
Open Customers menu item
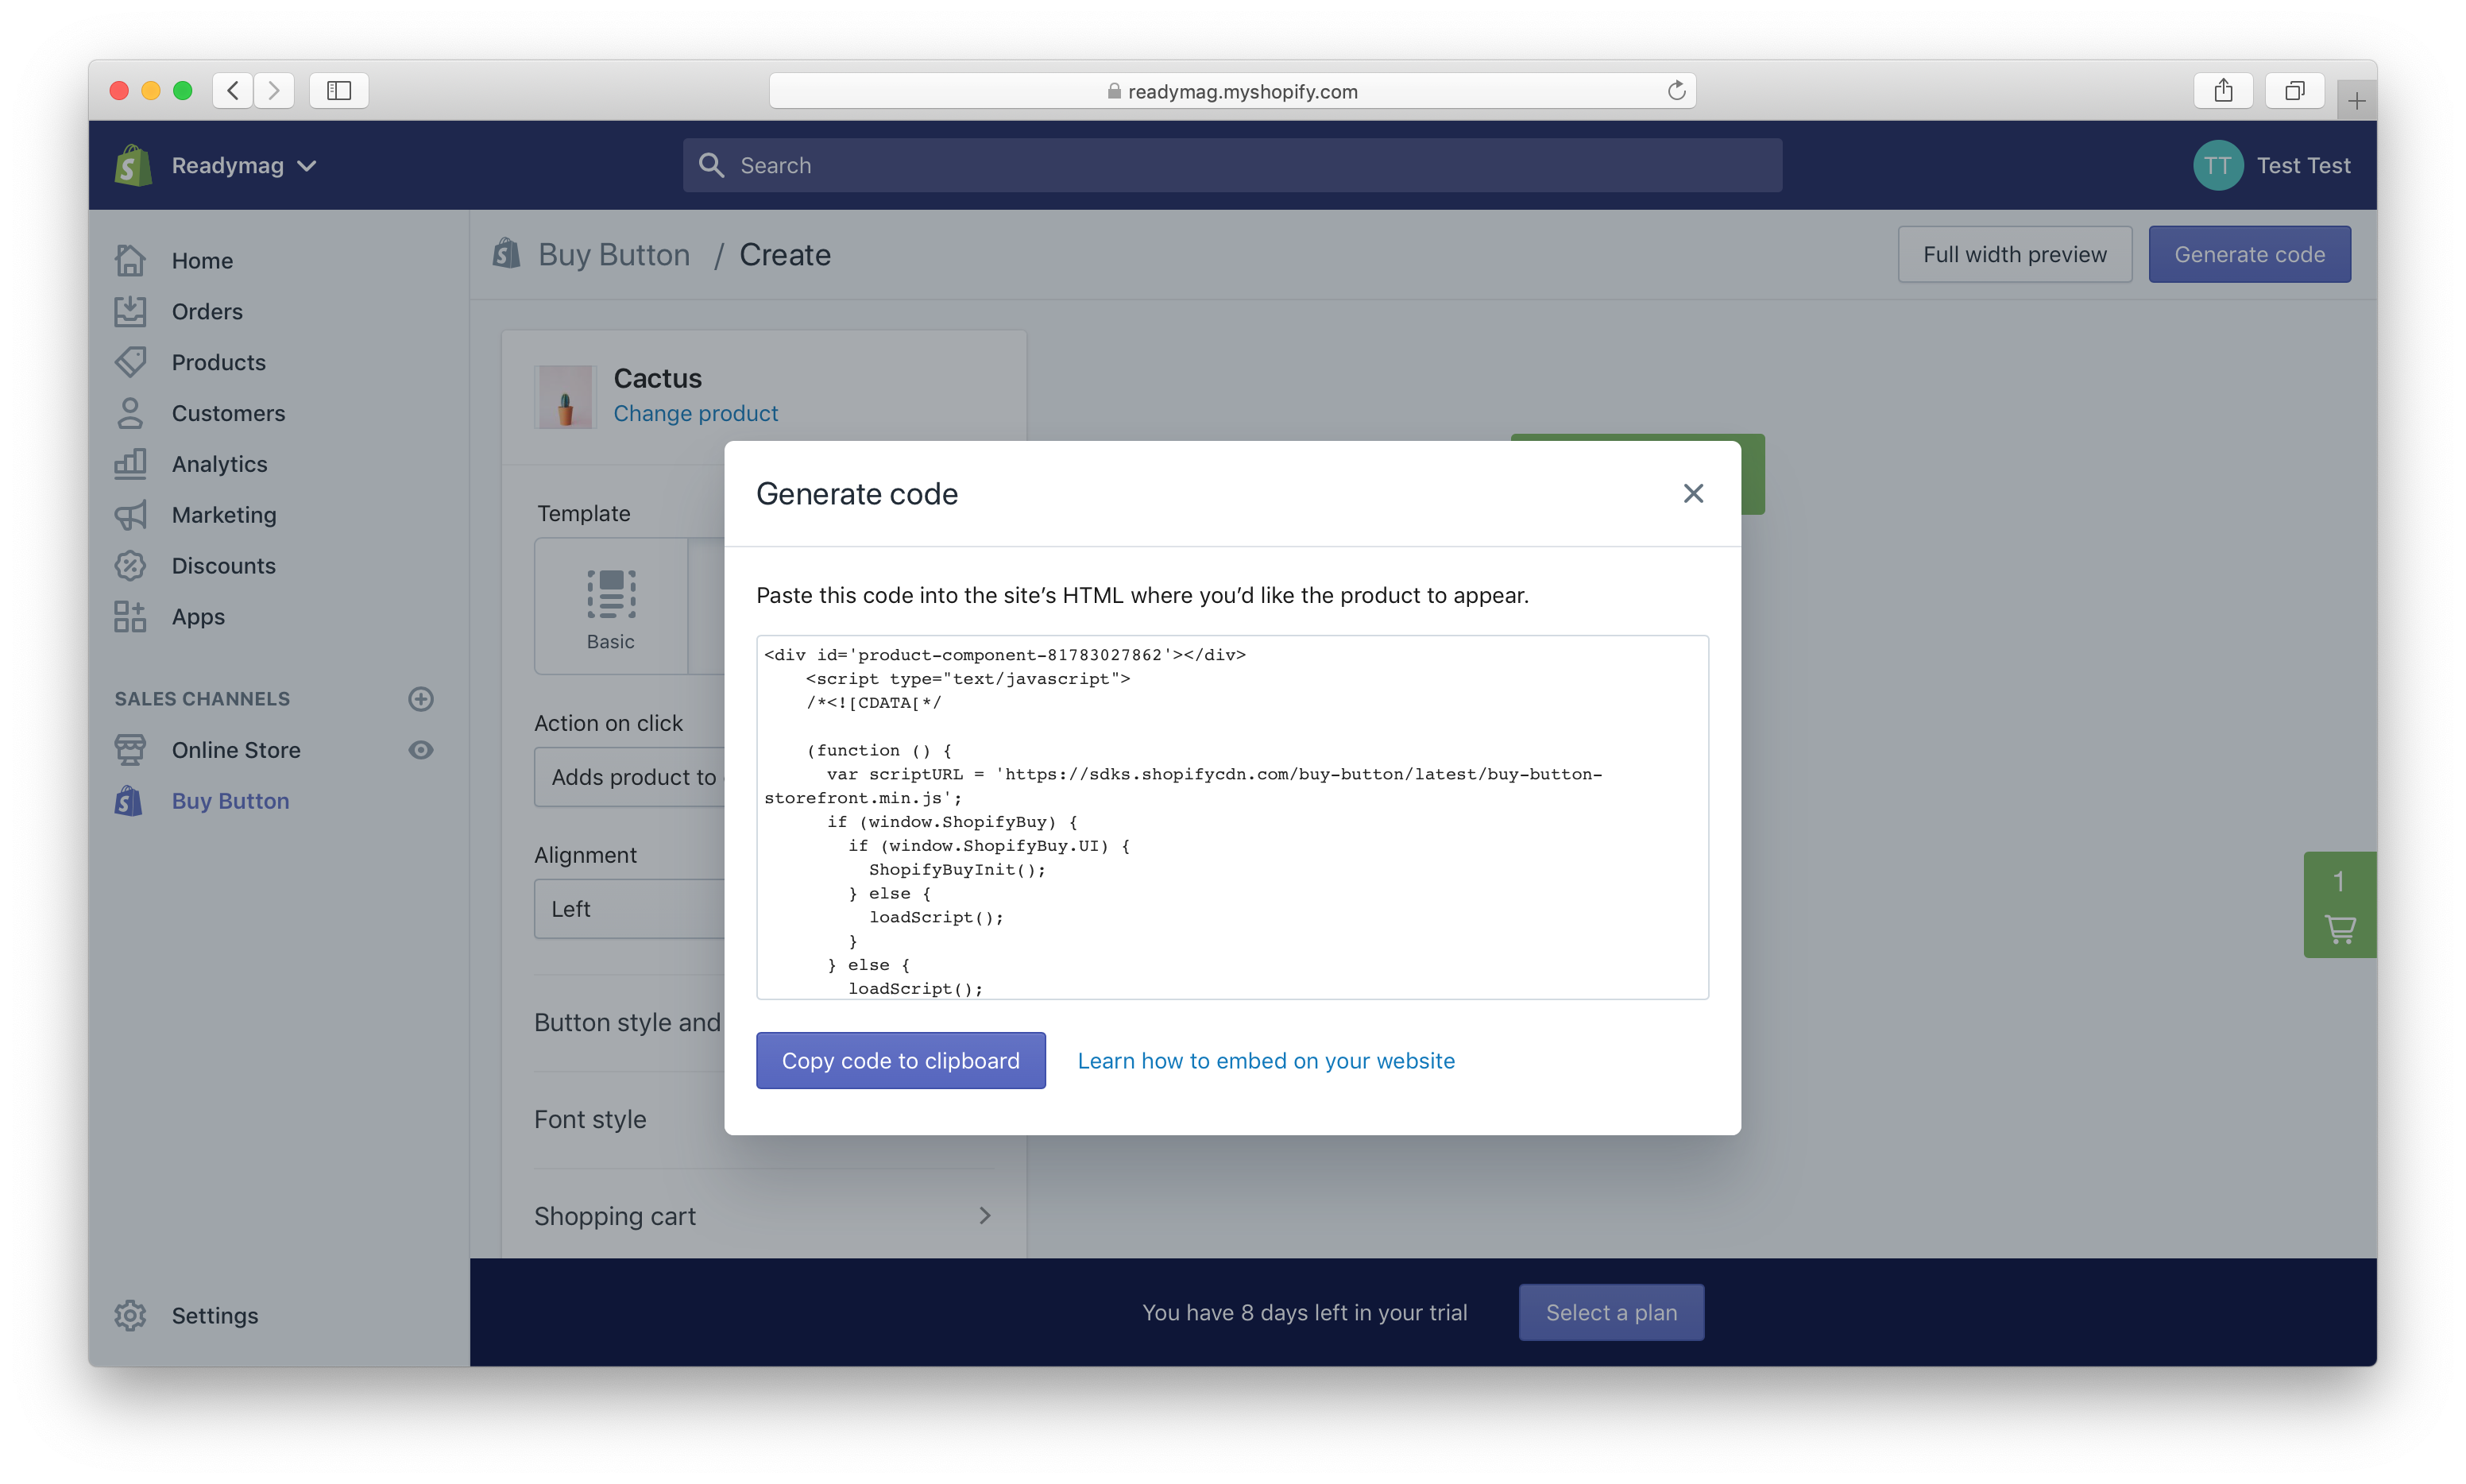point(228,413)
